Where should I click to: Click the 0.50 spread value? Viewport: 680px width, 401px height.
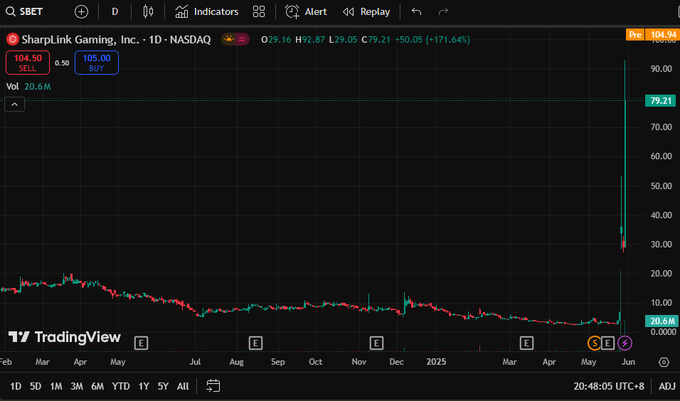62,63
